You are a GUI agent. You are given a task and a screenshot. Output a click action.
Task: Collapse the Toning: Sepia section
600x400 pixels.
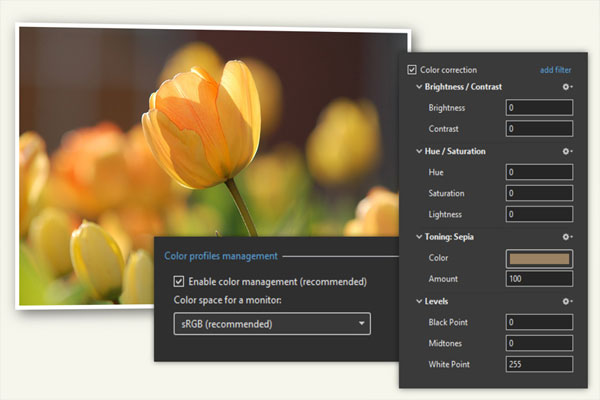coord(418,237)
